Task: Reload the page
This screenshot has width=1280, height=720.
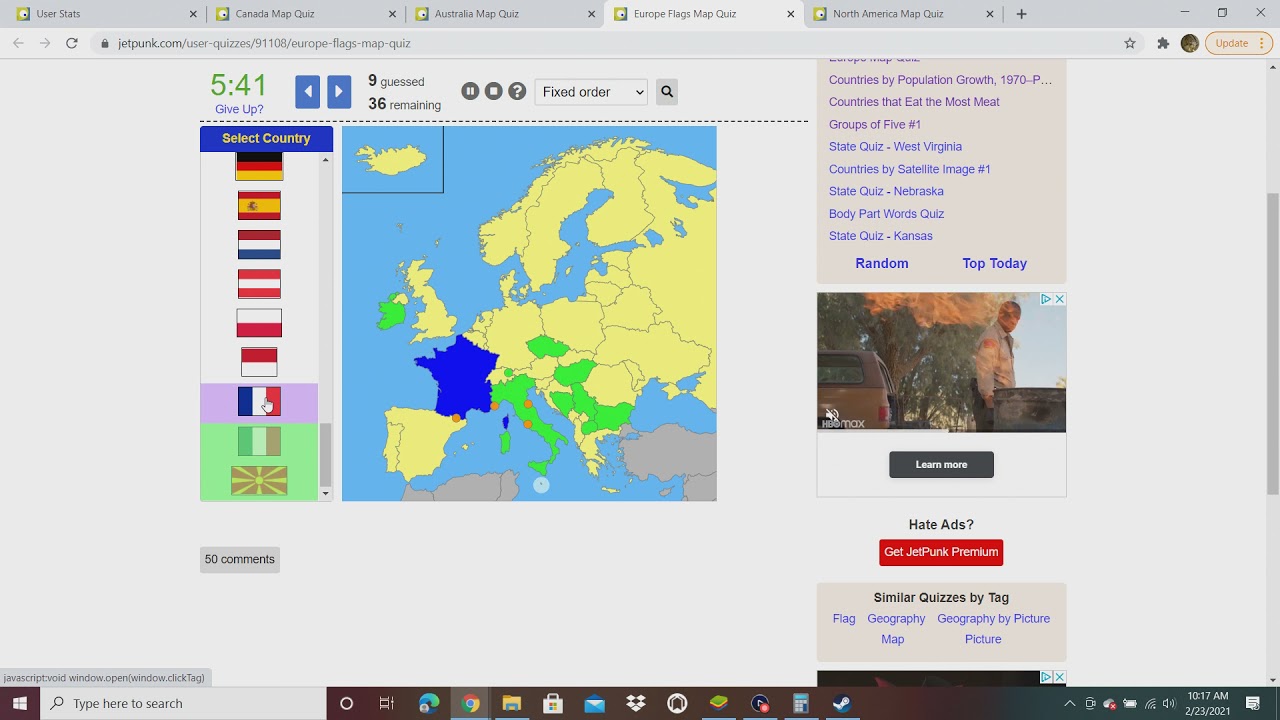Action: click(71, 43)
